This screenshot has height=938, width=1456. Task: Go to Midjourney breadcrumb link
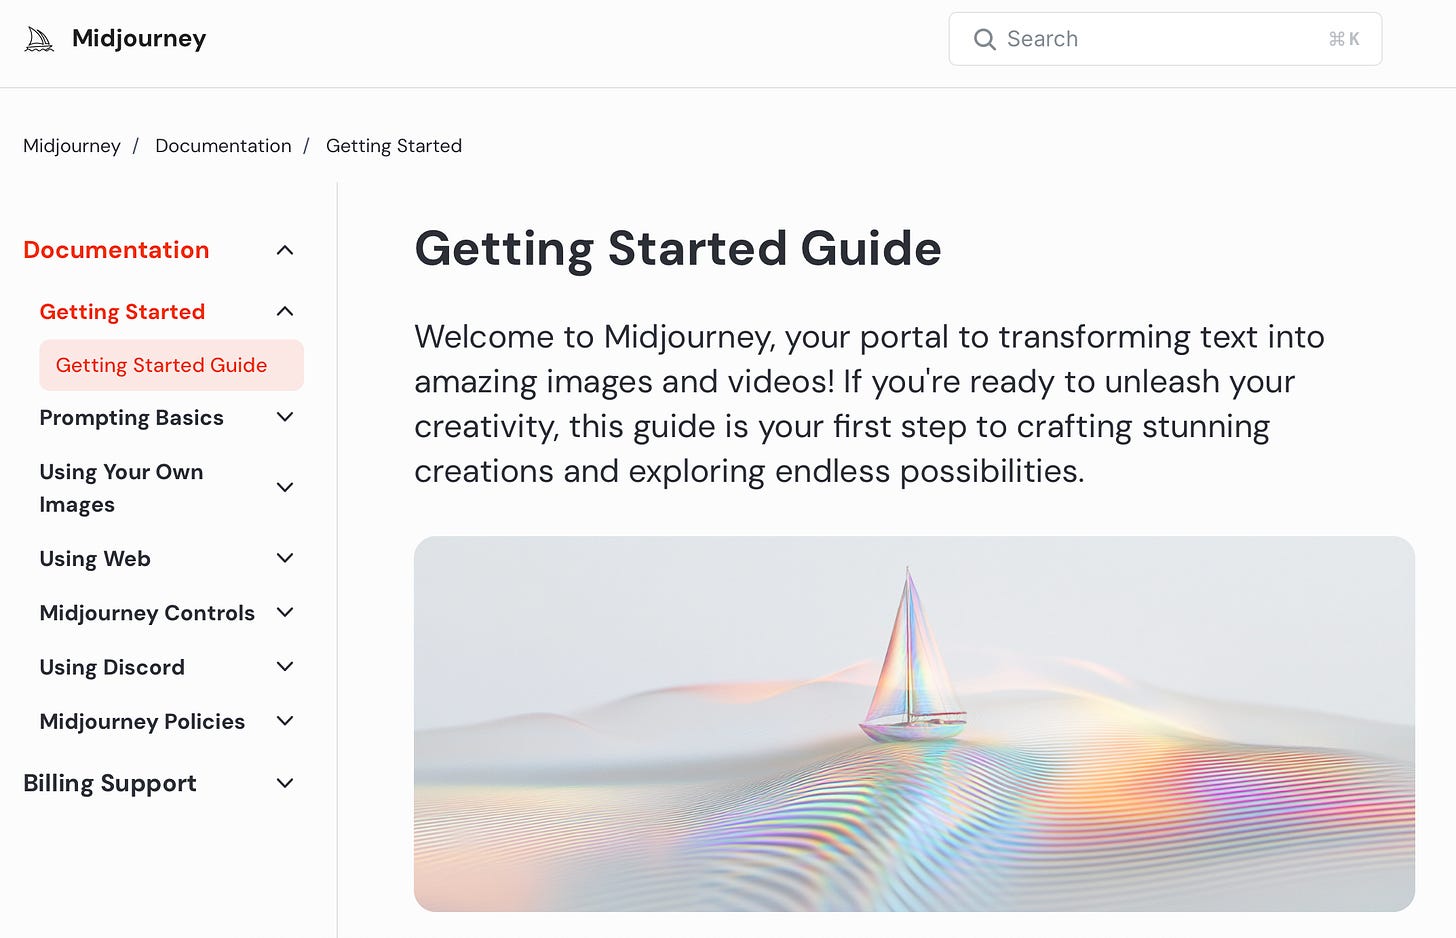pyautogui.click(x=72, y=146)
